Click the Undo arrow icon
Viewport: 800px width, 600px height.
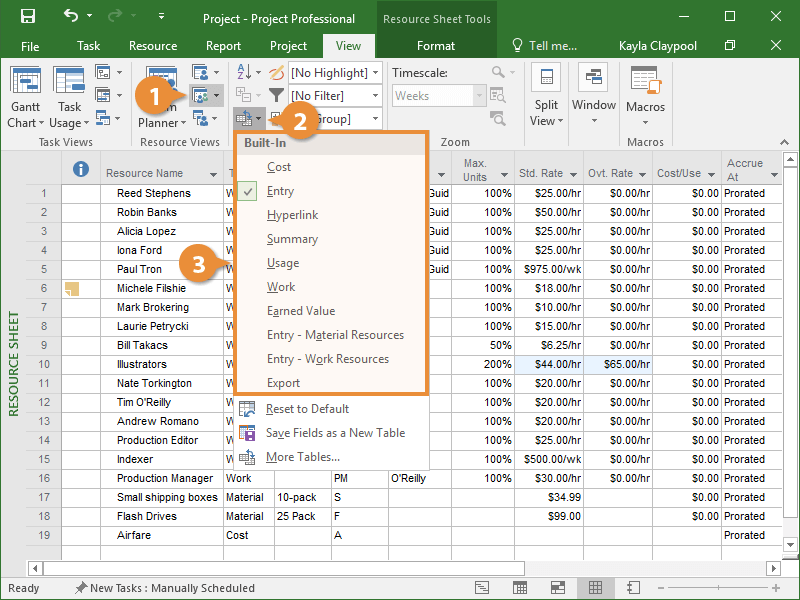click(x=71, y=17)
